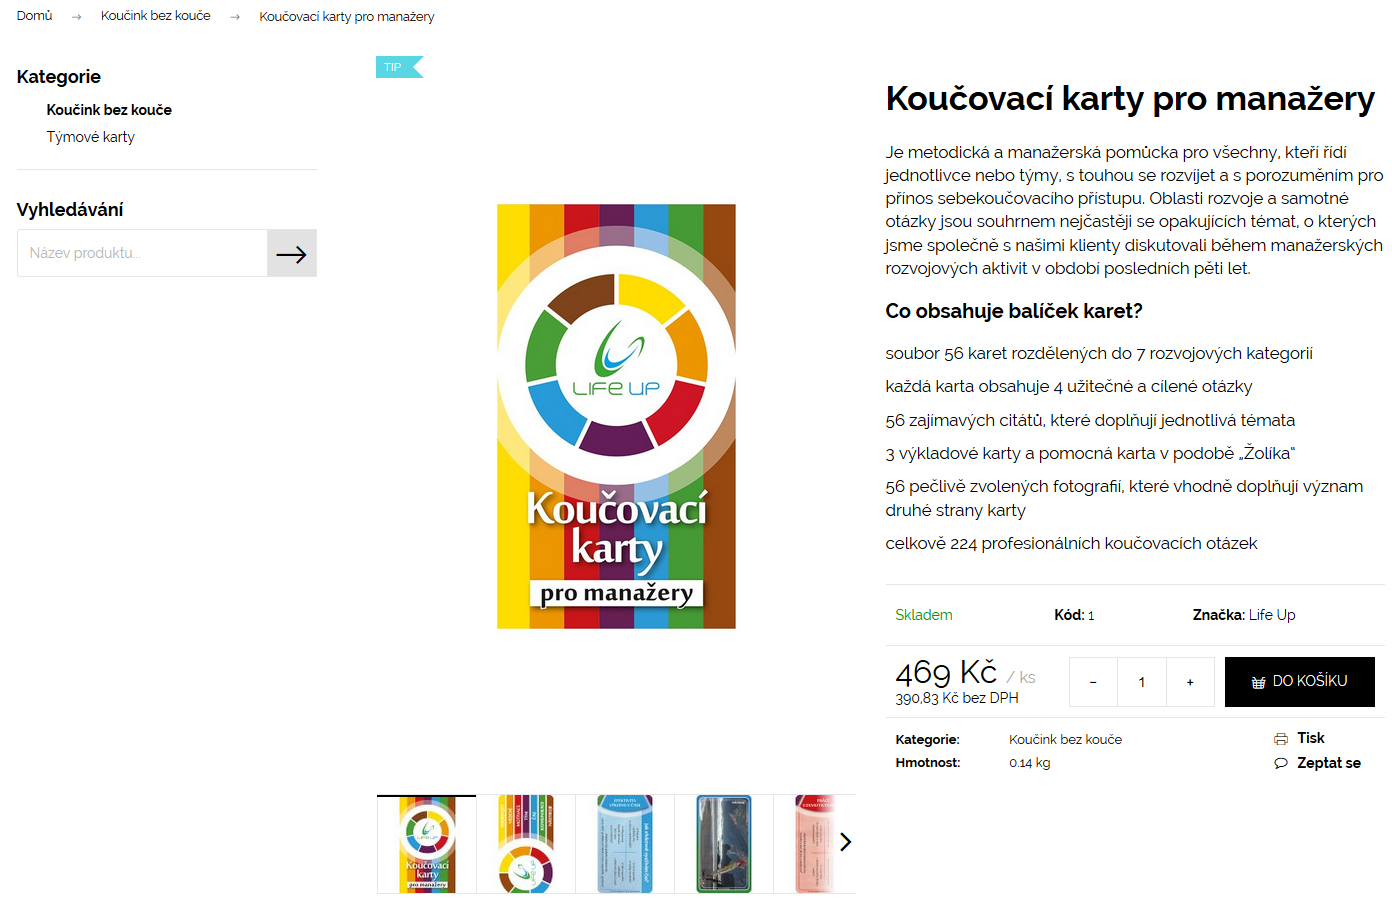Screen dimensions: 1392x906
Task: Add product with DO KOŠÍKU button
Action: tap(1299, 682)
